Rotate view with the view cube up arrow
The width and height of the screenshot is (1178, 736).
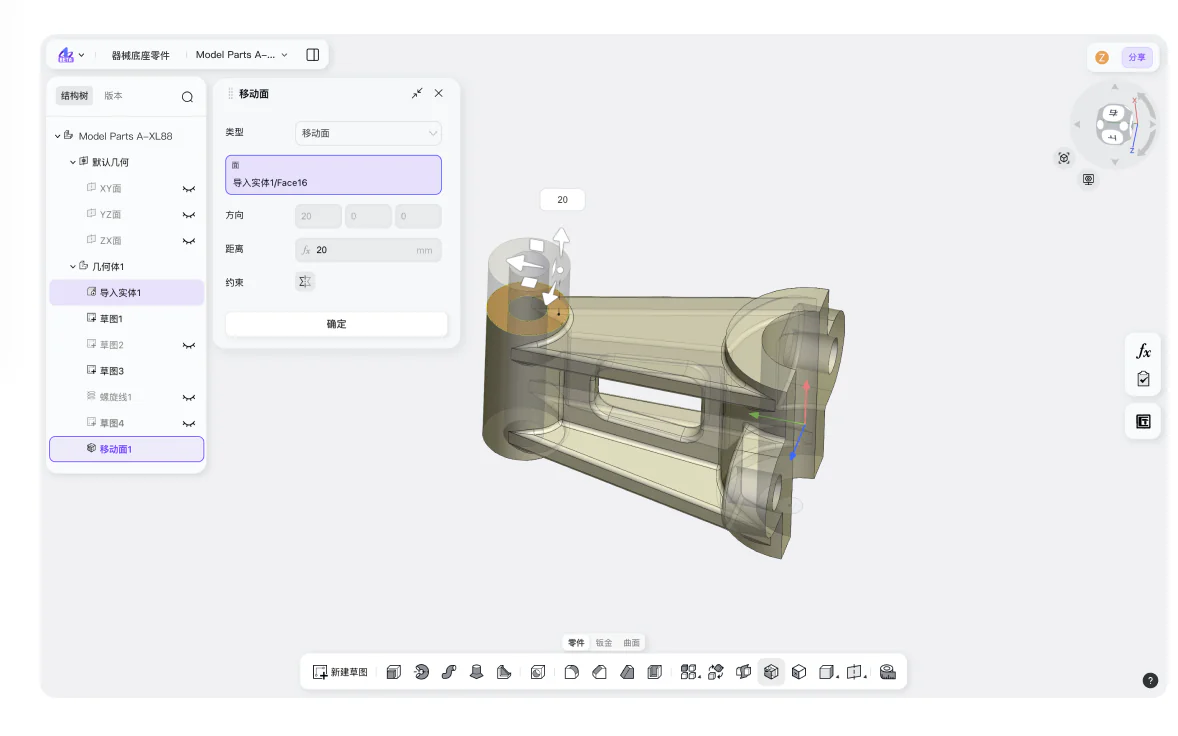[x=1114, y=87]
